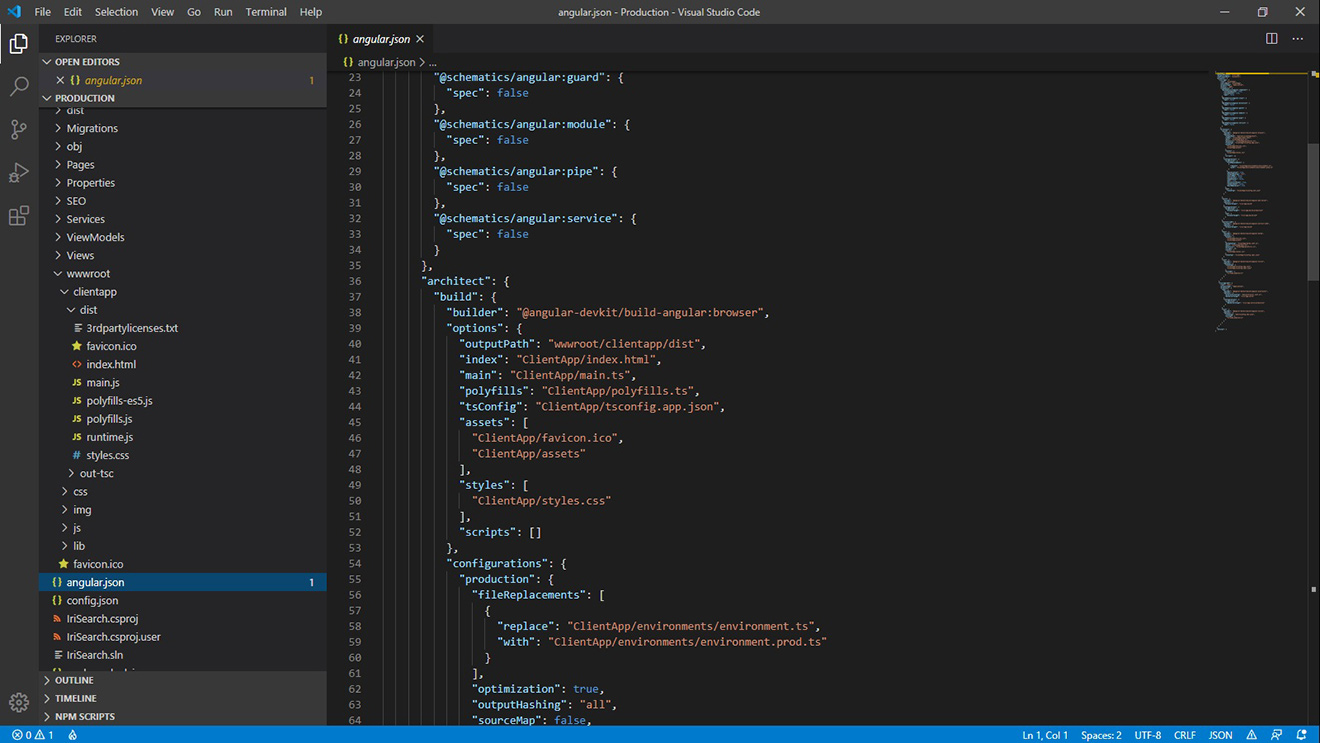1320x743 pixels.
Task: Open the Run menu
Action: coord(223,12)
